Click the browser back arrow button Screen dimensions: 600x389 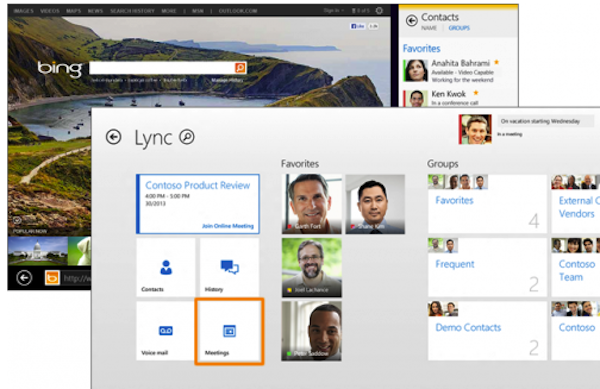(x=24, y=278)
